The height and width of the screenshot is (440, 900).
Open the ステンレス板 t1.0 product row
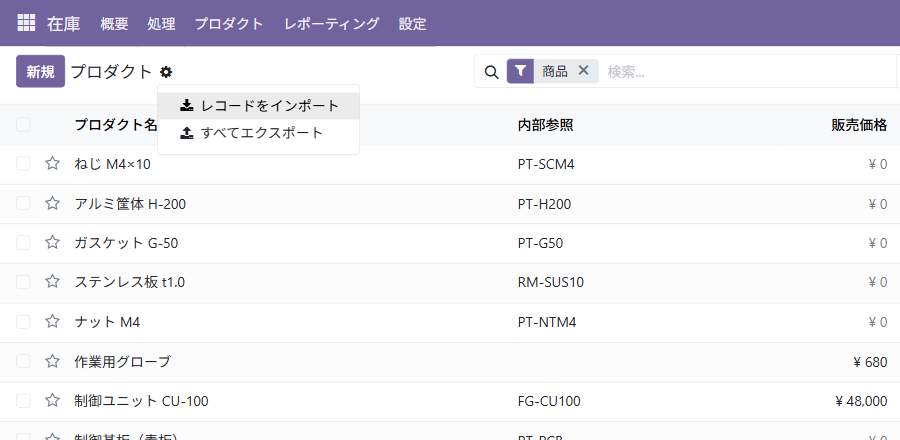[x=450, y=282]
